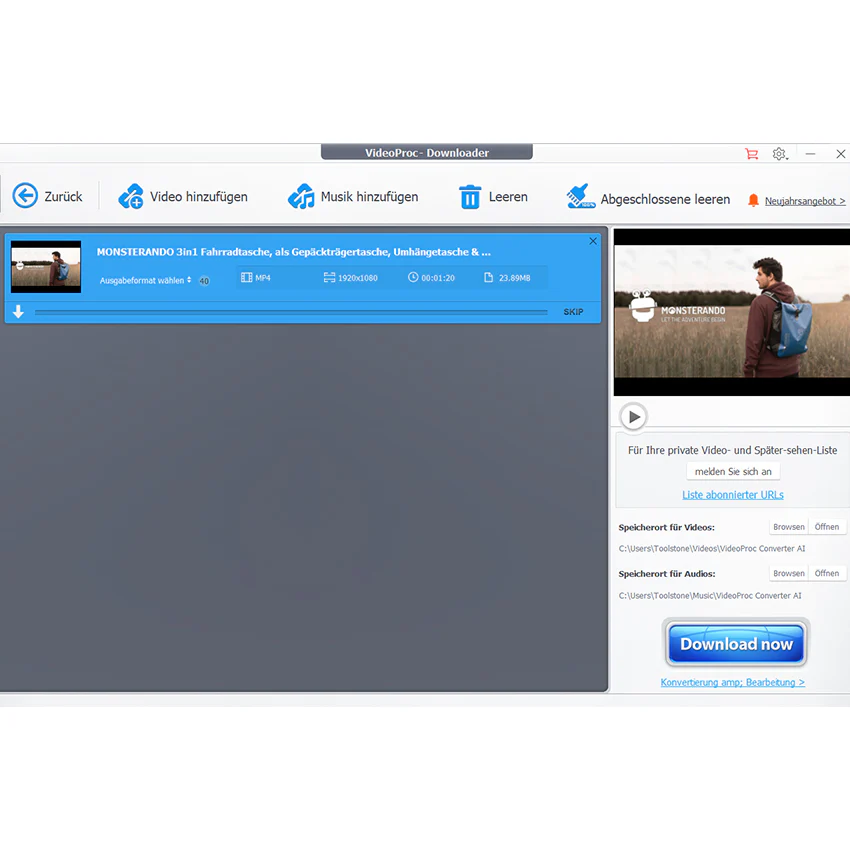Image resolution: width=850 pixels, height=850 pixels.
Task: Minimize the VideoProc Downloader window
Action: (810, 154)
